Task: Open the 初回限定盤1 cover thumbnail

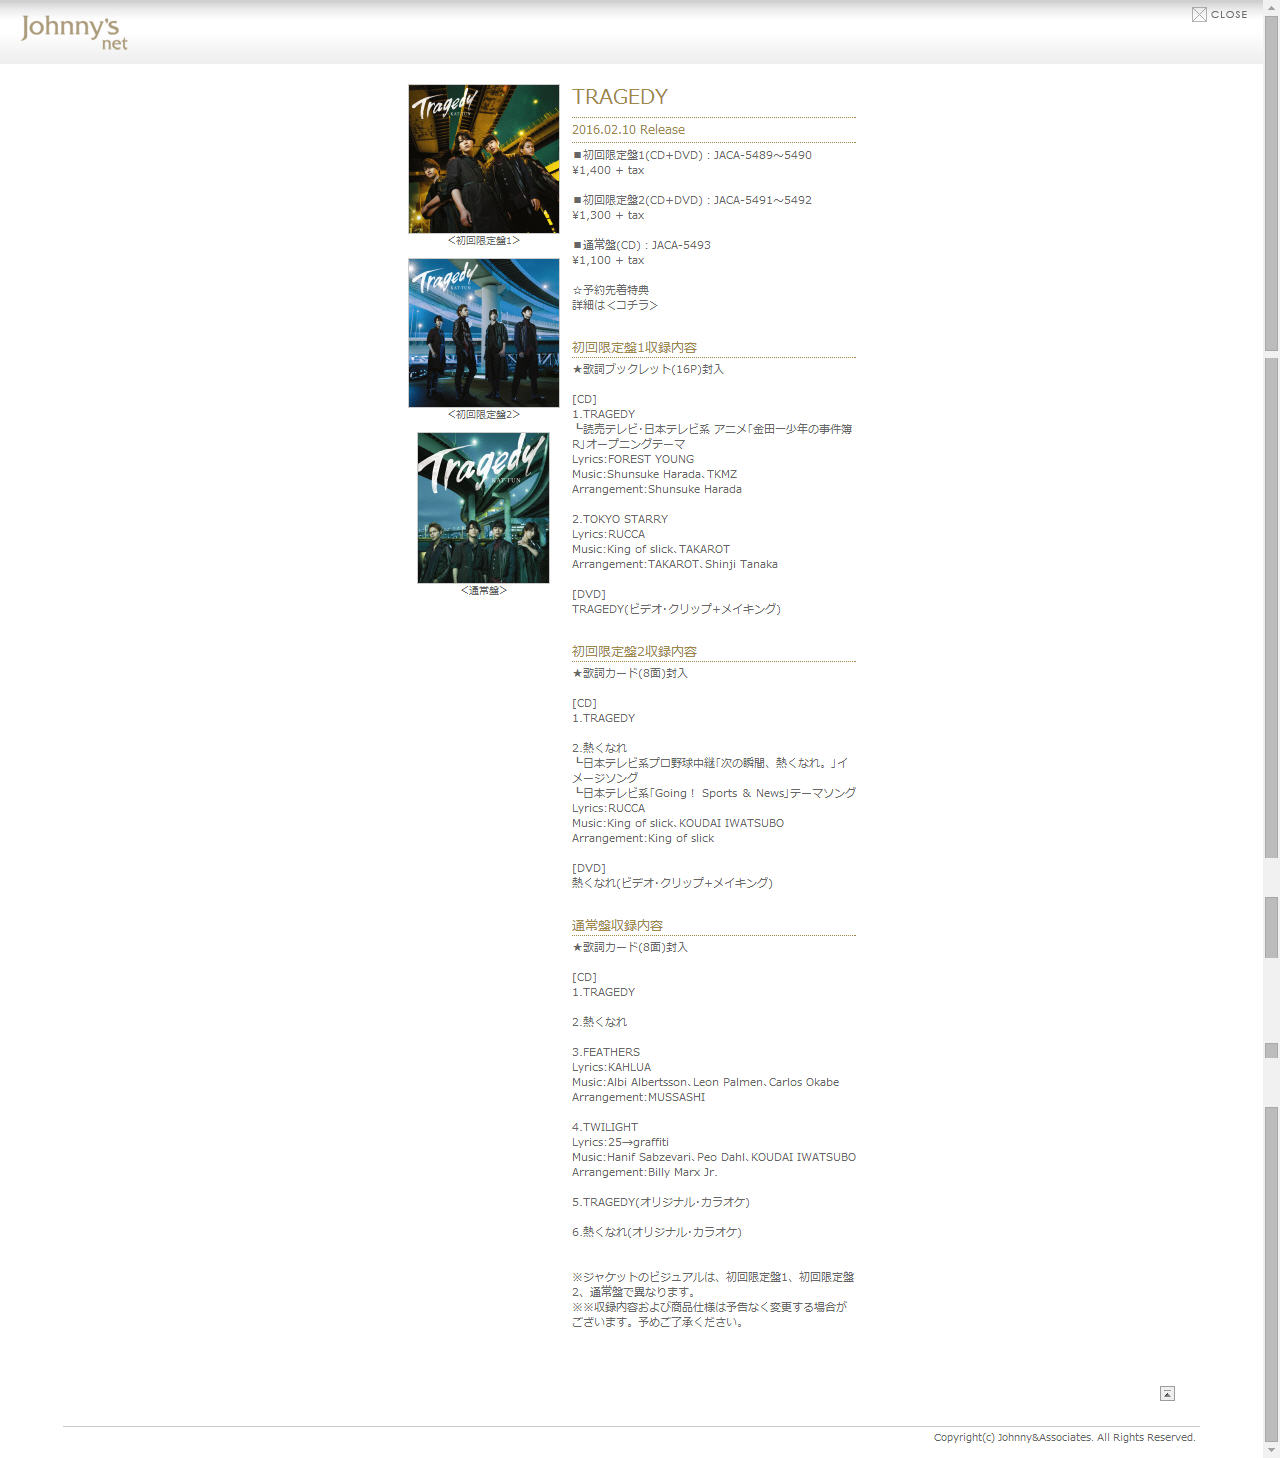Action: [x=484, y=159]
